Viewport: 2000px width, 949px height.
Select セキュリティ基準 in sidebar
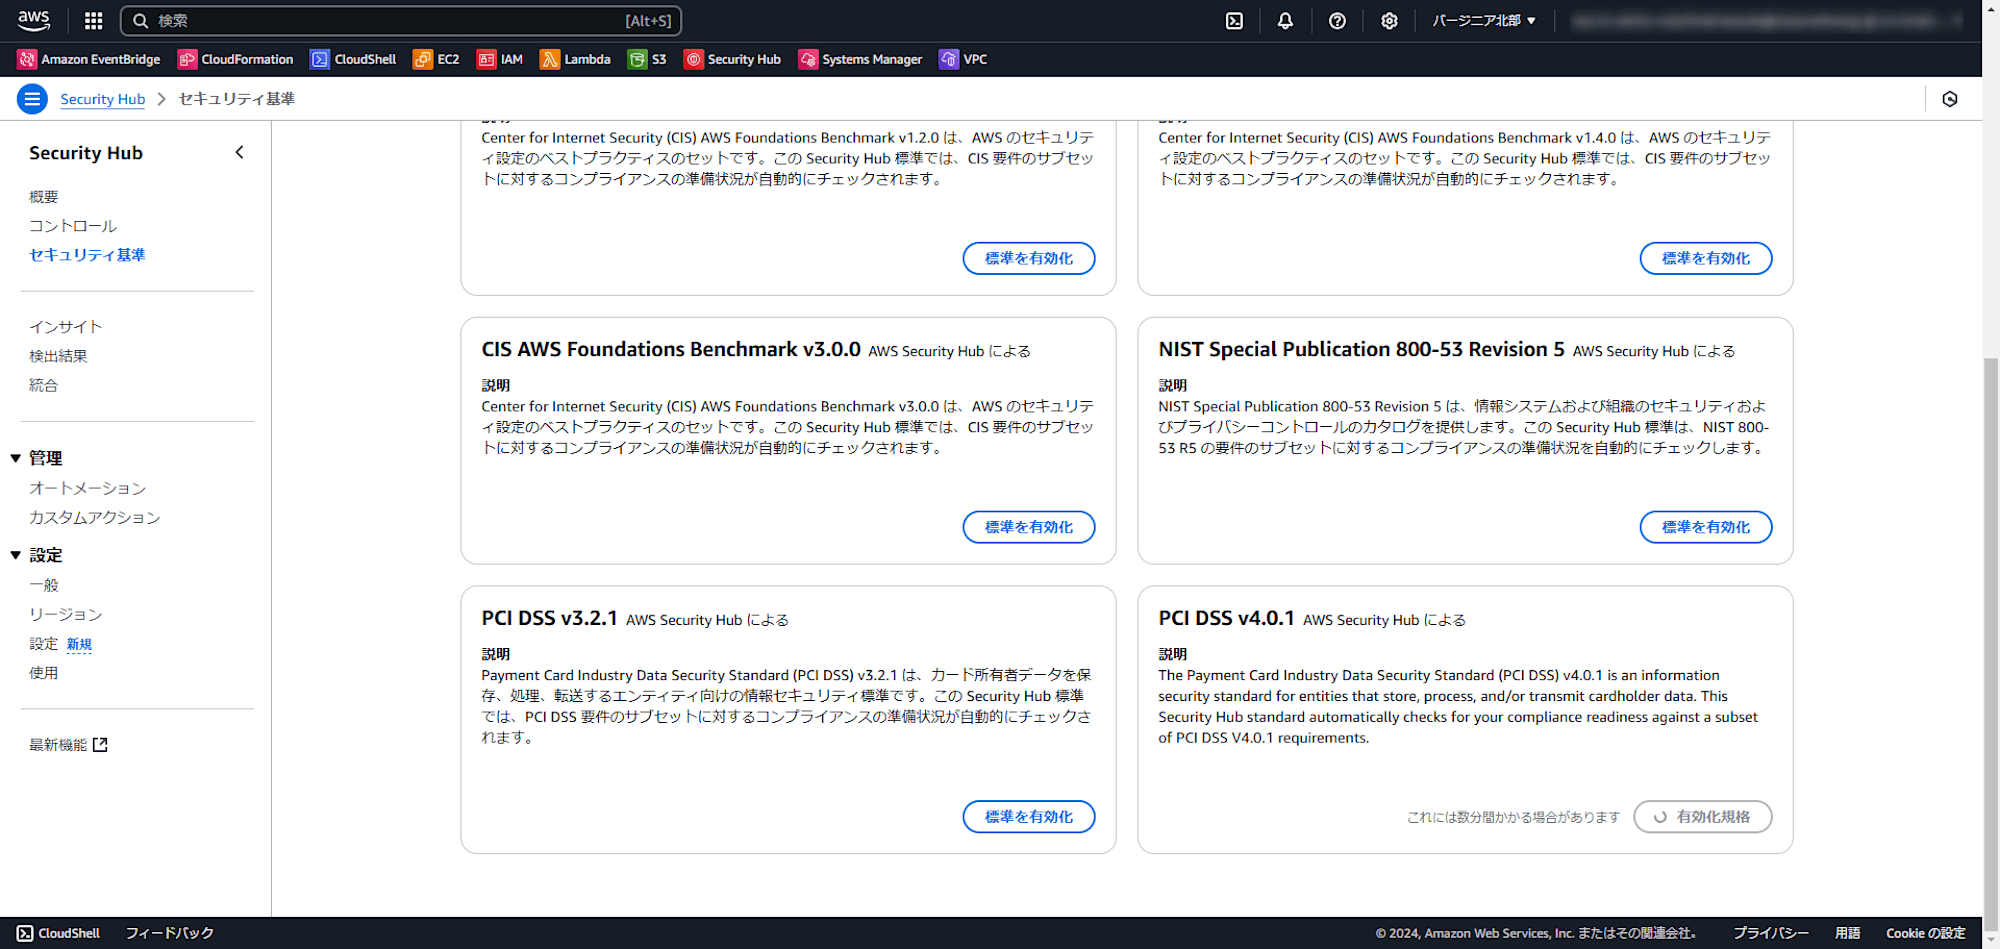pyautogui.click(x=87, y=255)
